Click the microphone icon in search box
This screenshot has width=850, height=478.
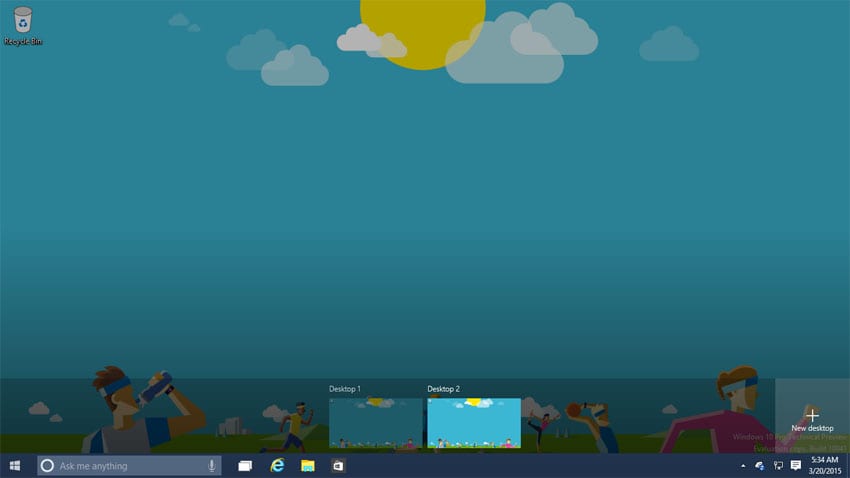click(211, 466)
